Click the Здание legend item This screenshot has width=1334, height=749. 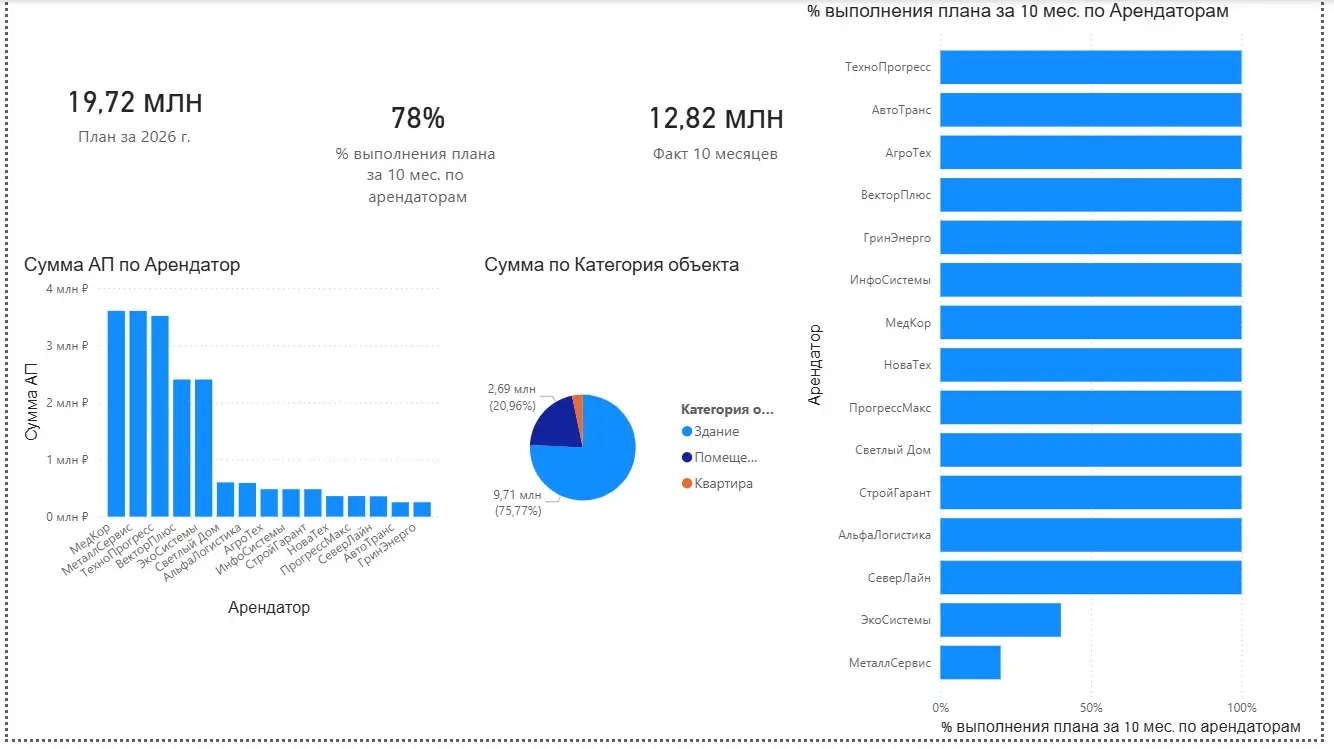(x=711, y=432)
